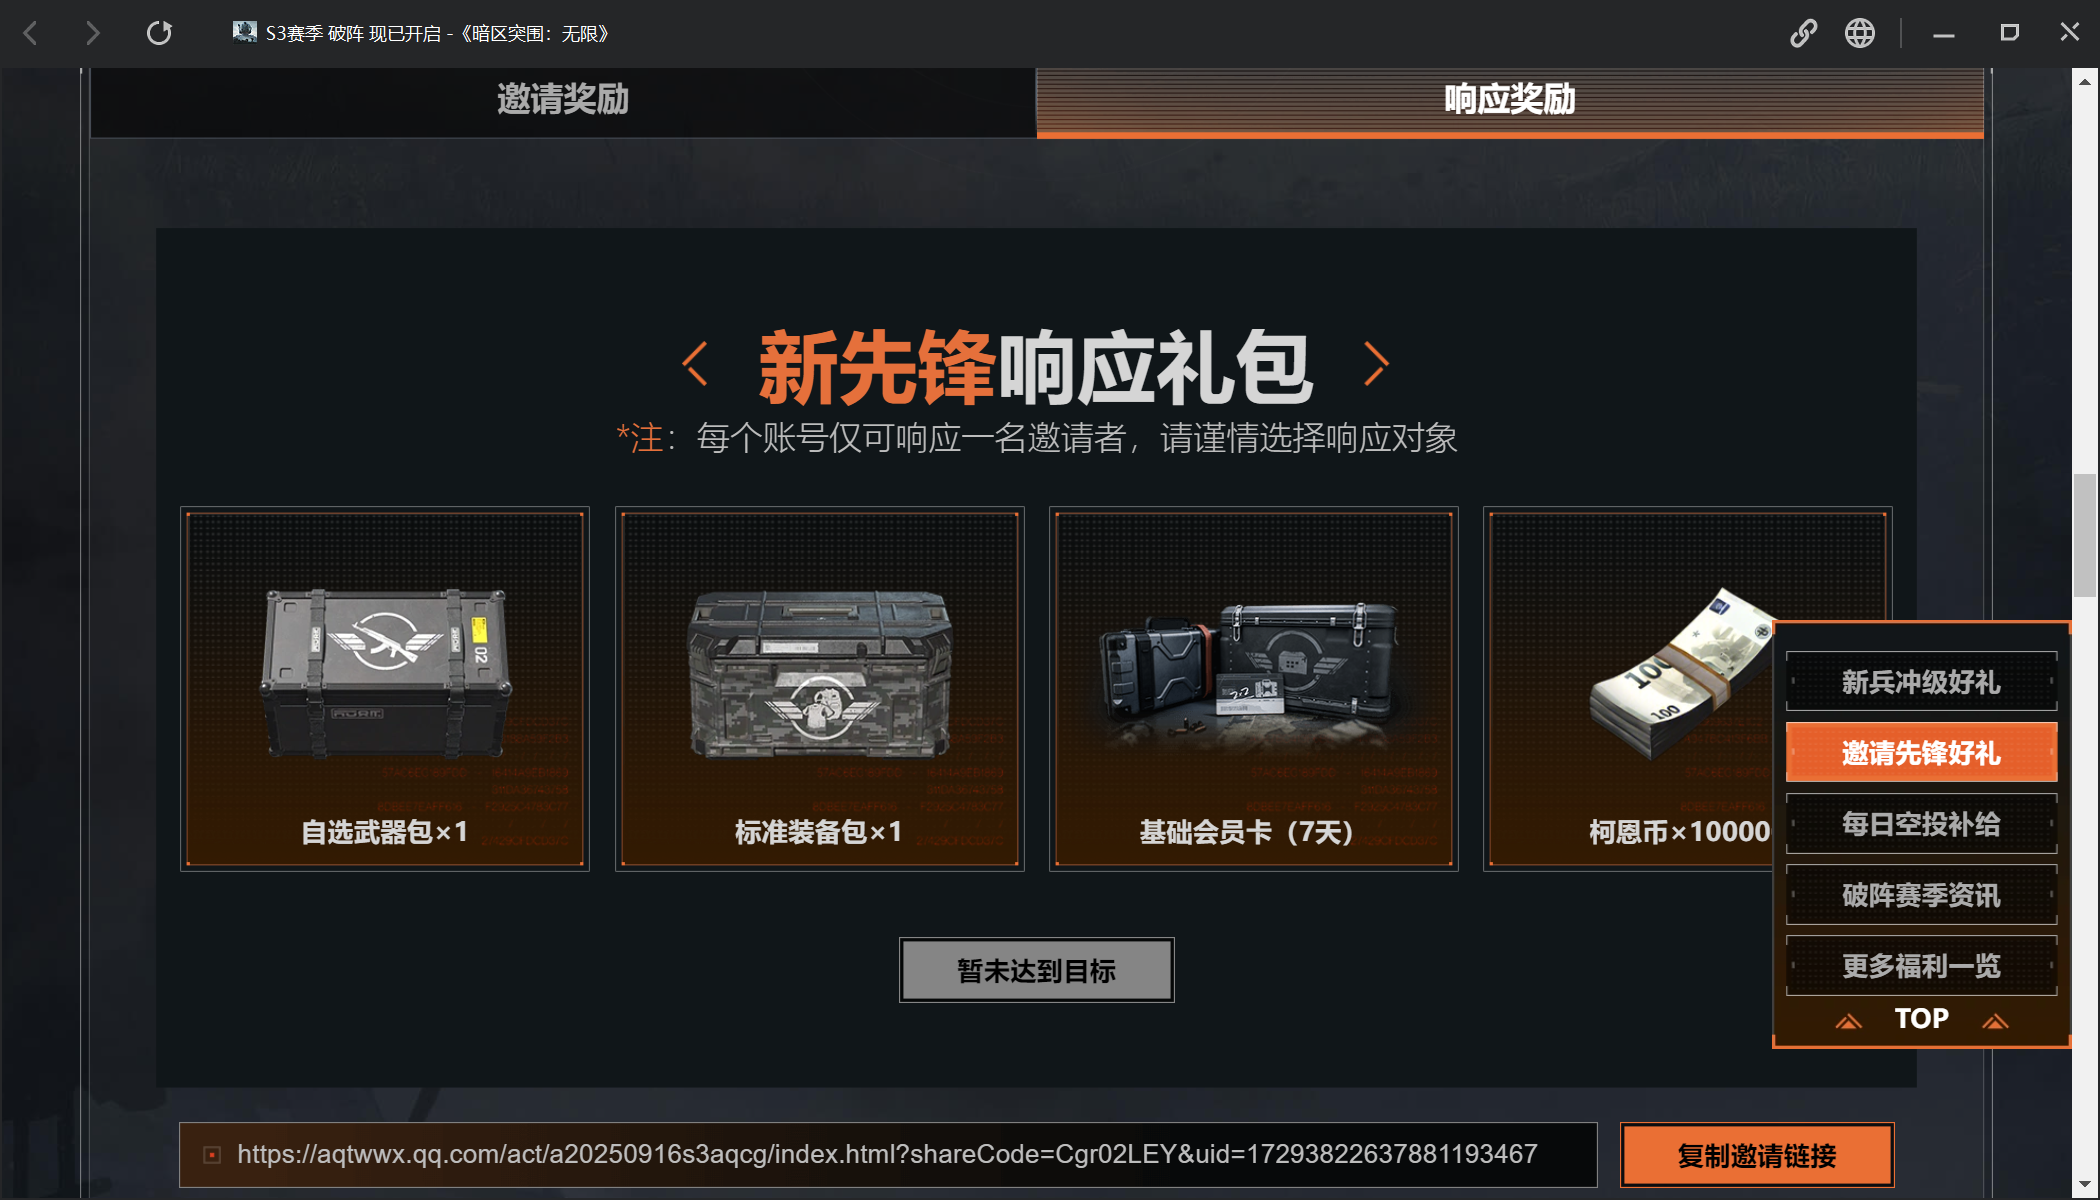Click the 暂未达到目标 button
The width and height of the screenshot is (2100, 1200).
[x=1036, y=970]
